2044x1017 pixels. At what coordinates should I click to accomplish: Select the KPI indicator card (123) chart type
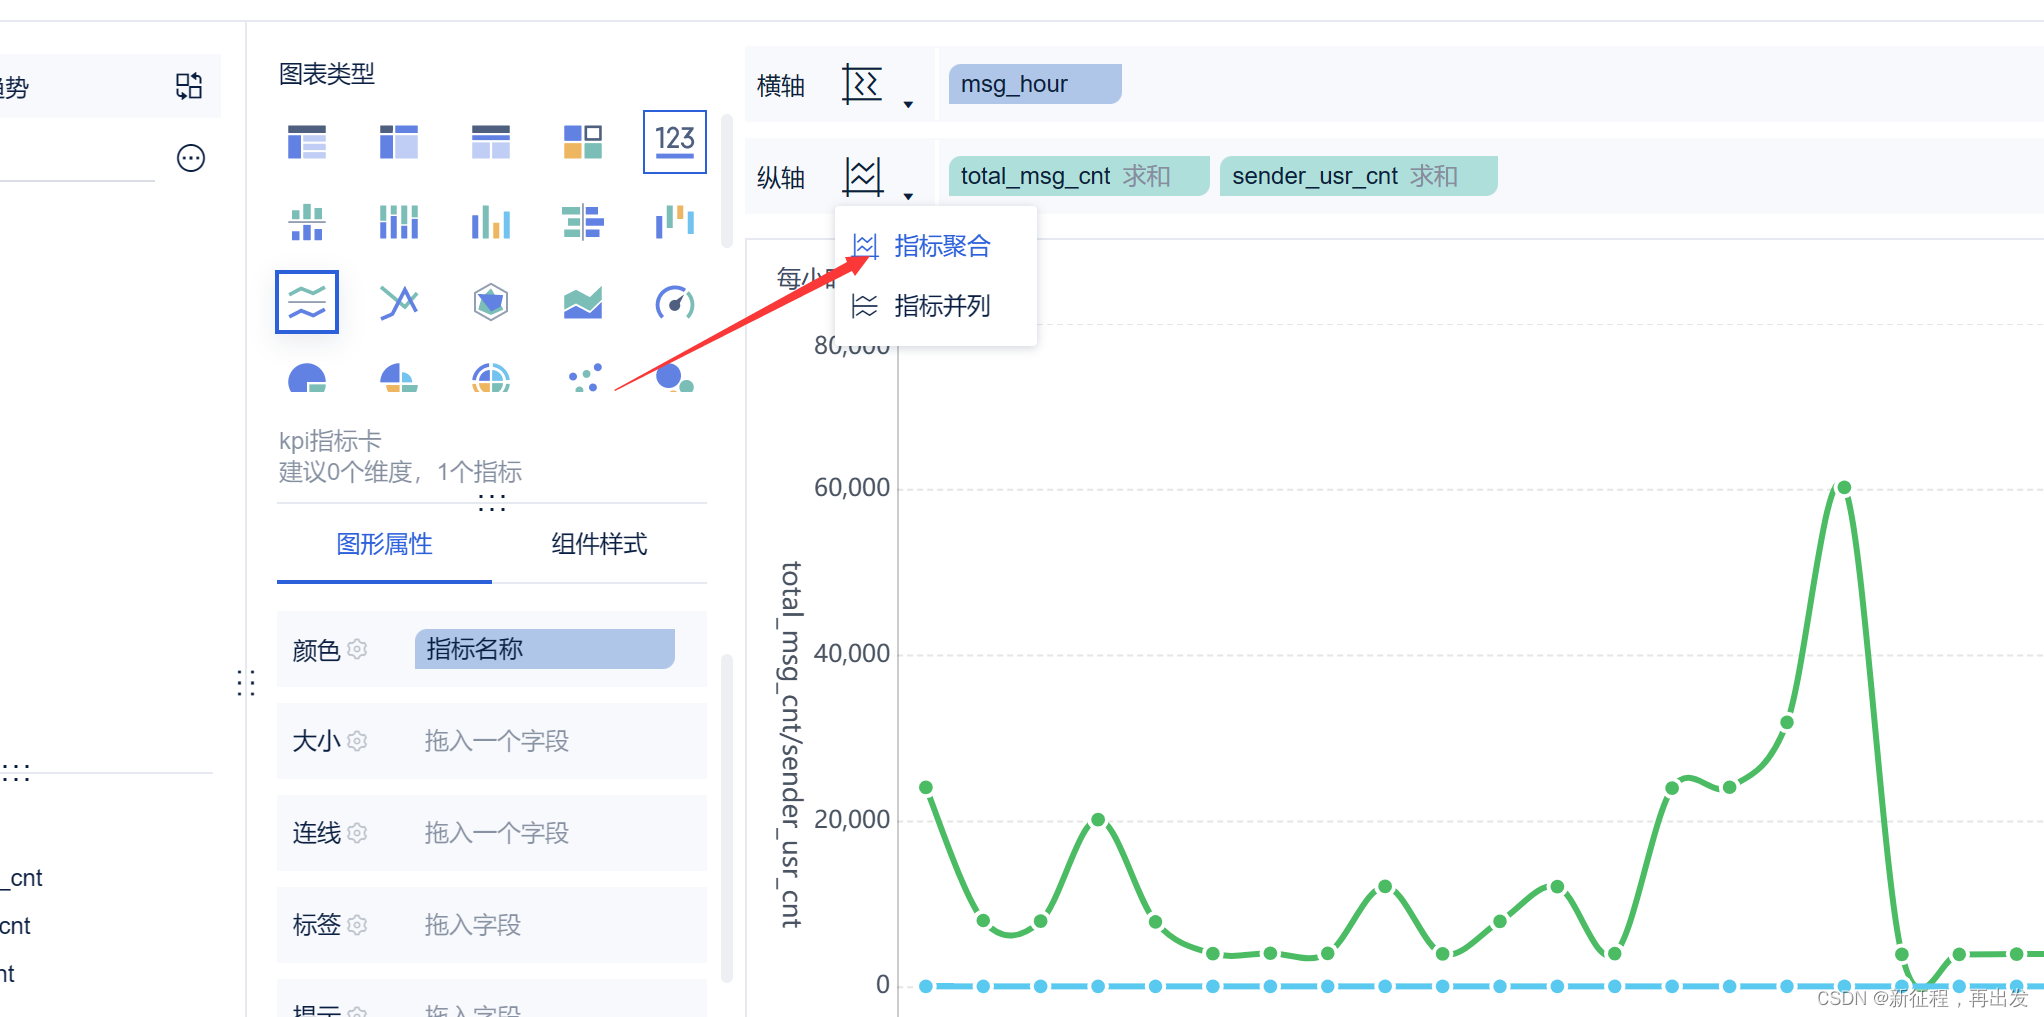tap(674, 141)
